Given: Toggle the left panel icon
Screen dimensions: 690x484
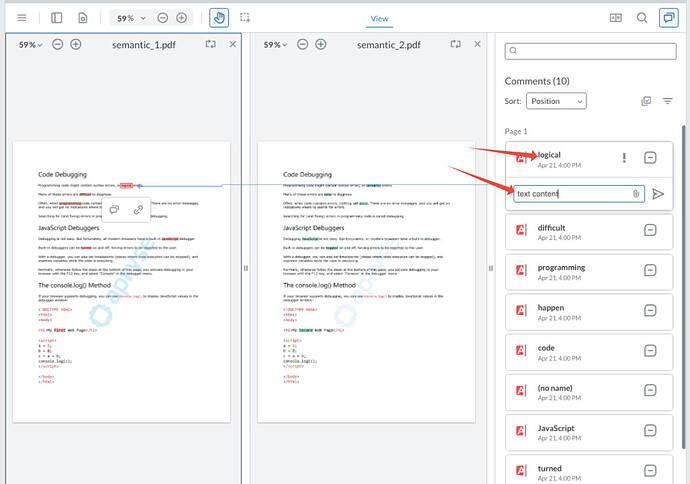Looking at the screenshot, I should click(x=56, y=18).
